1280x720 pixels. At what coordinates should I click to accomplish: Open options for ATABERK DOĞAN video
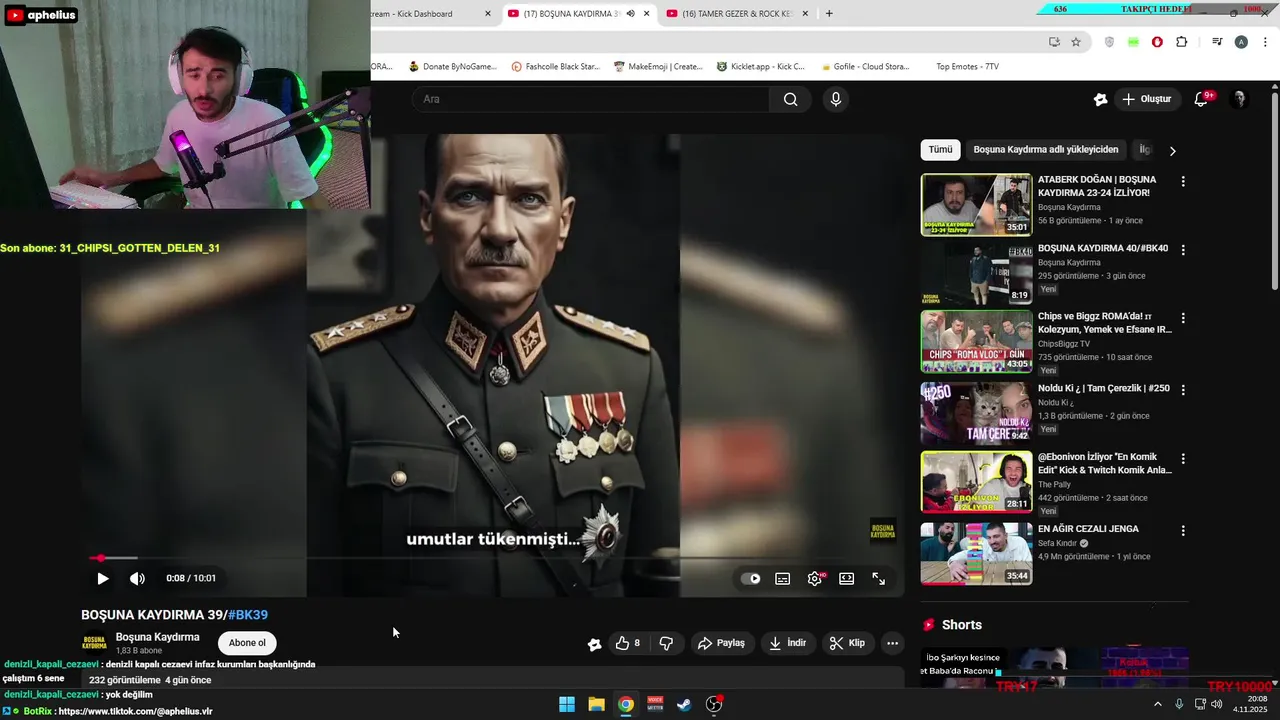(x=1183, y=182)
